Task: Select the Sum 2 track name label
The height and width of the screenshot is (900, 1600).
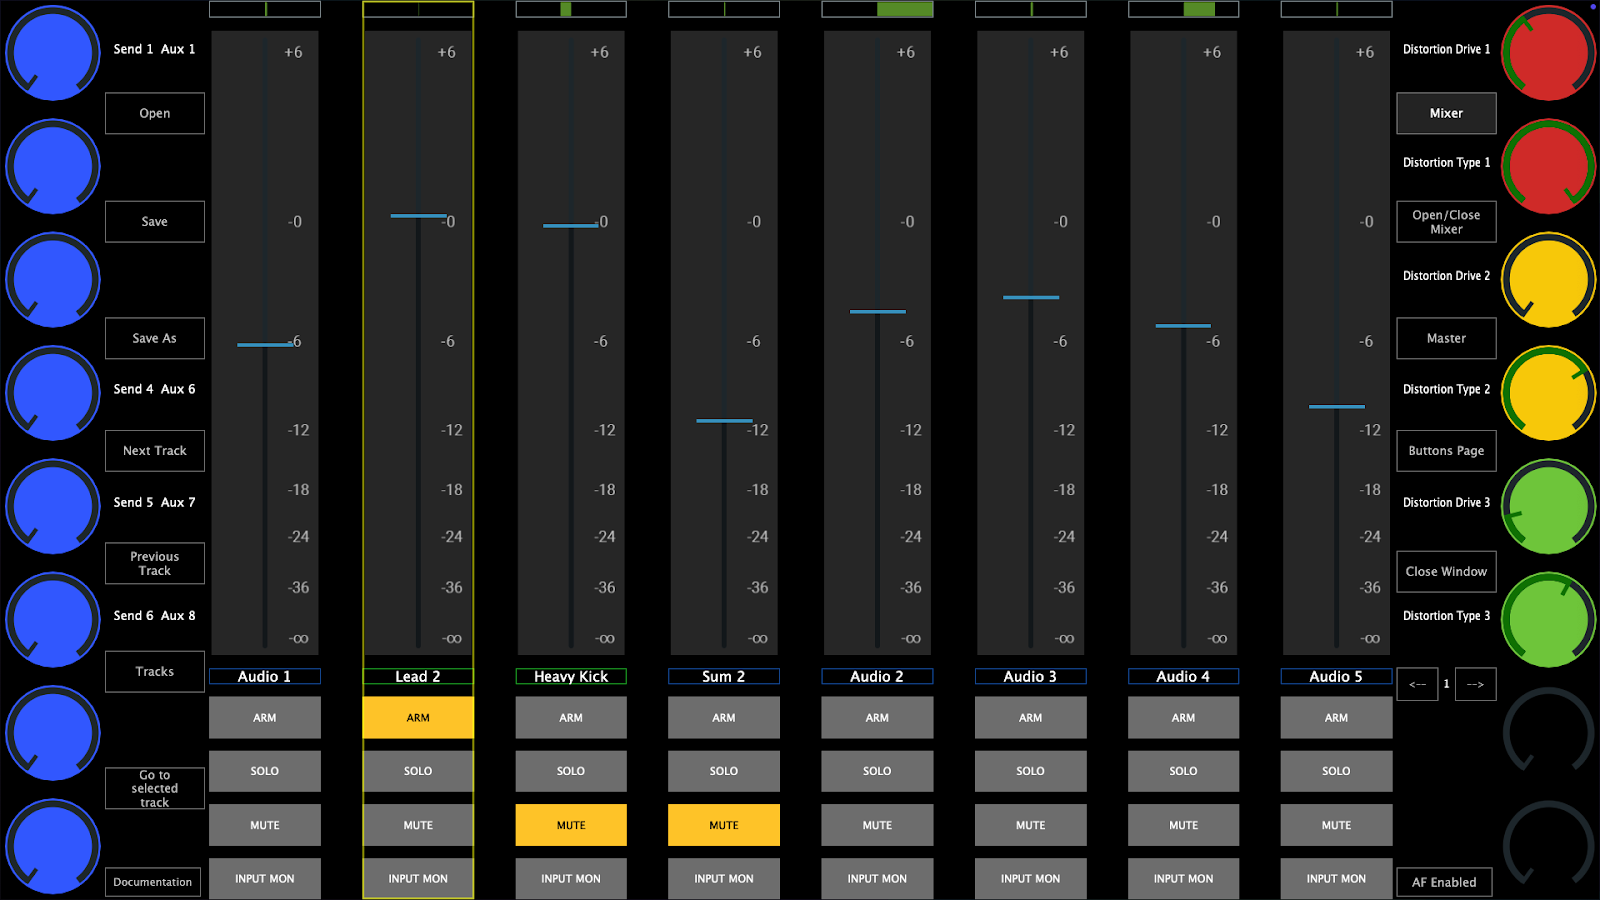Action: [x=723, y=677]
